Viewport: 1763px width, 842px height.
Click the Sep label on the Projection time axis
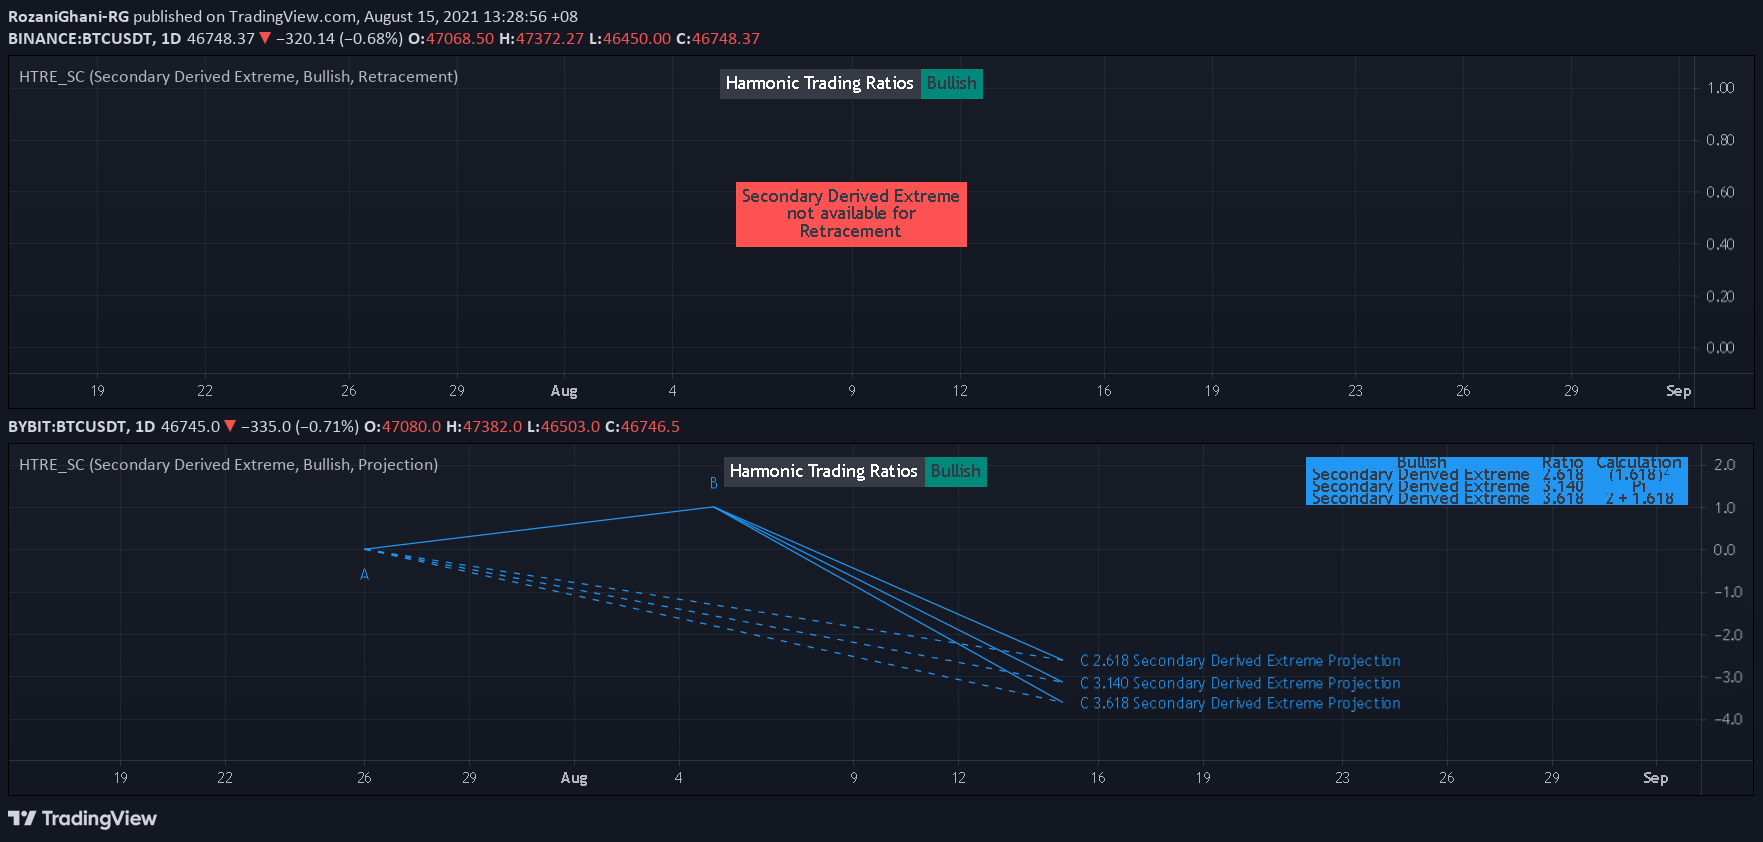[1656, 778]
